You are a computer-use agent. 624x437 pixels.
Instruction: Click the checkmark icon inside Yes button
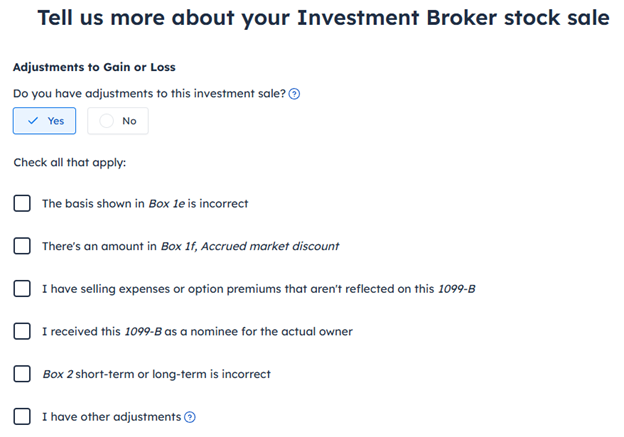(x=33, y=121)
